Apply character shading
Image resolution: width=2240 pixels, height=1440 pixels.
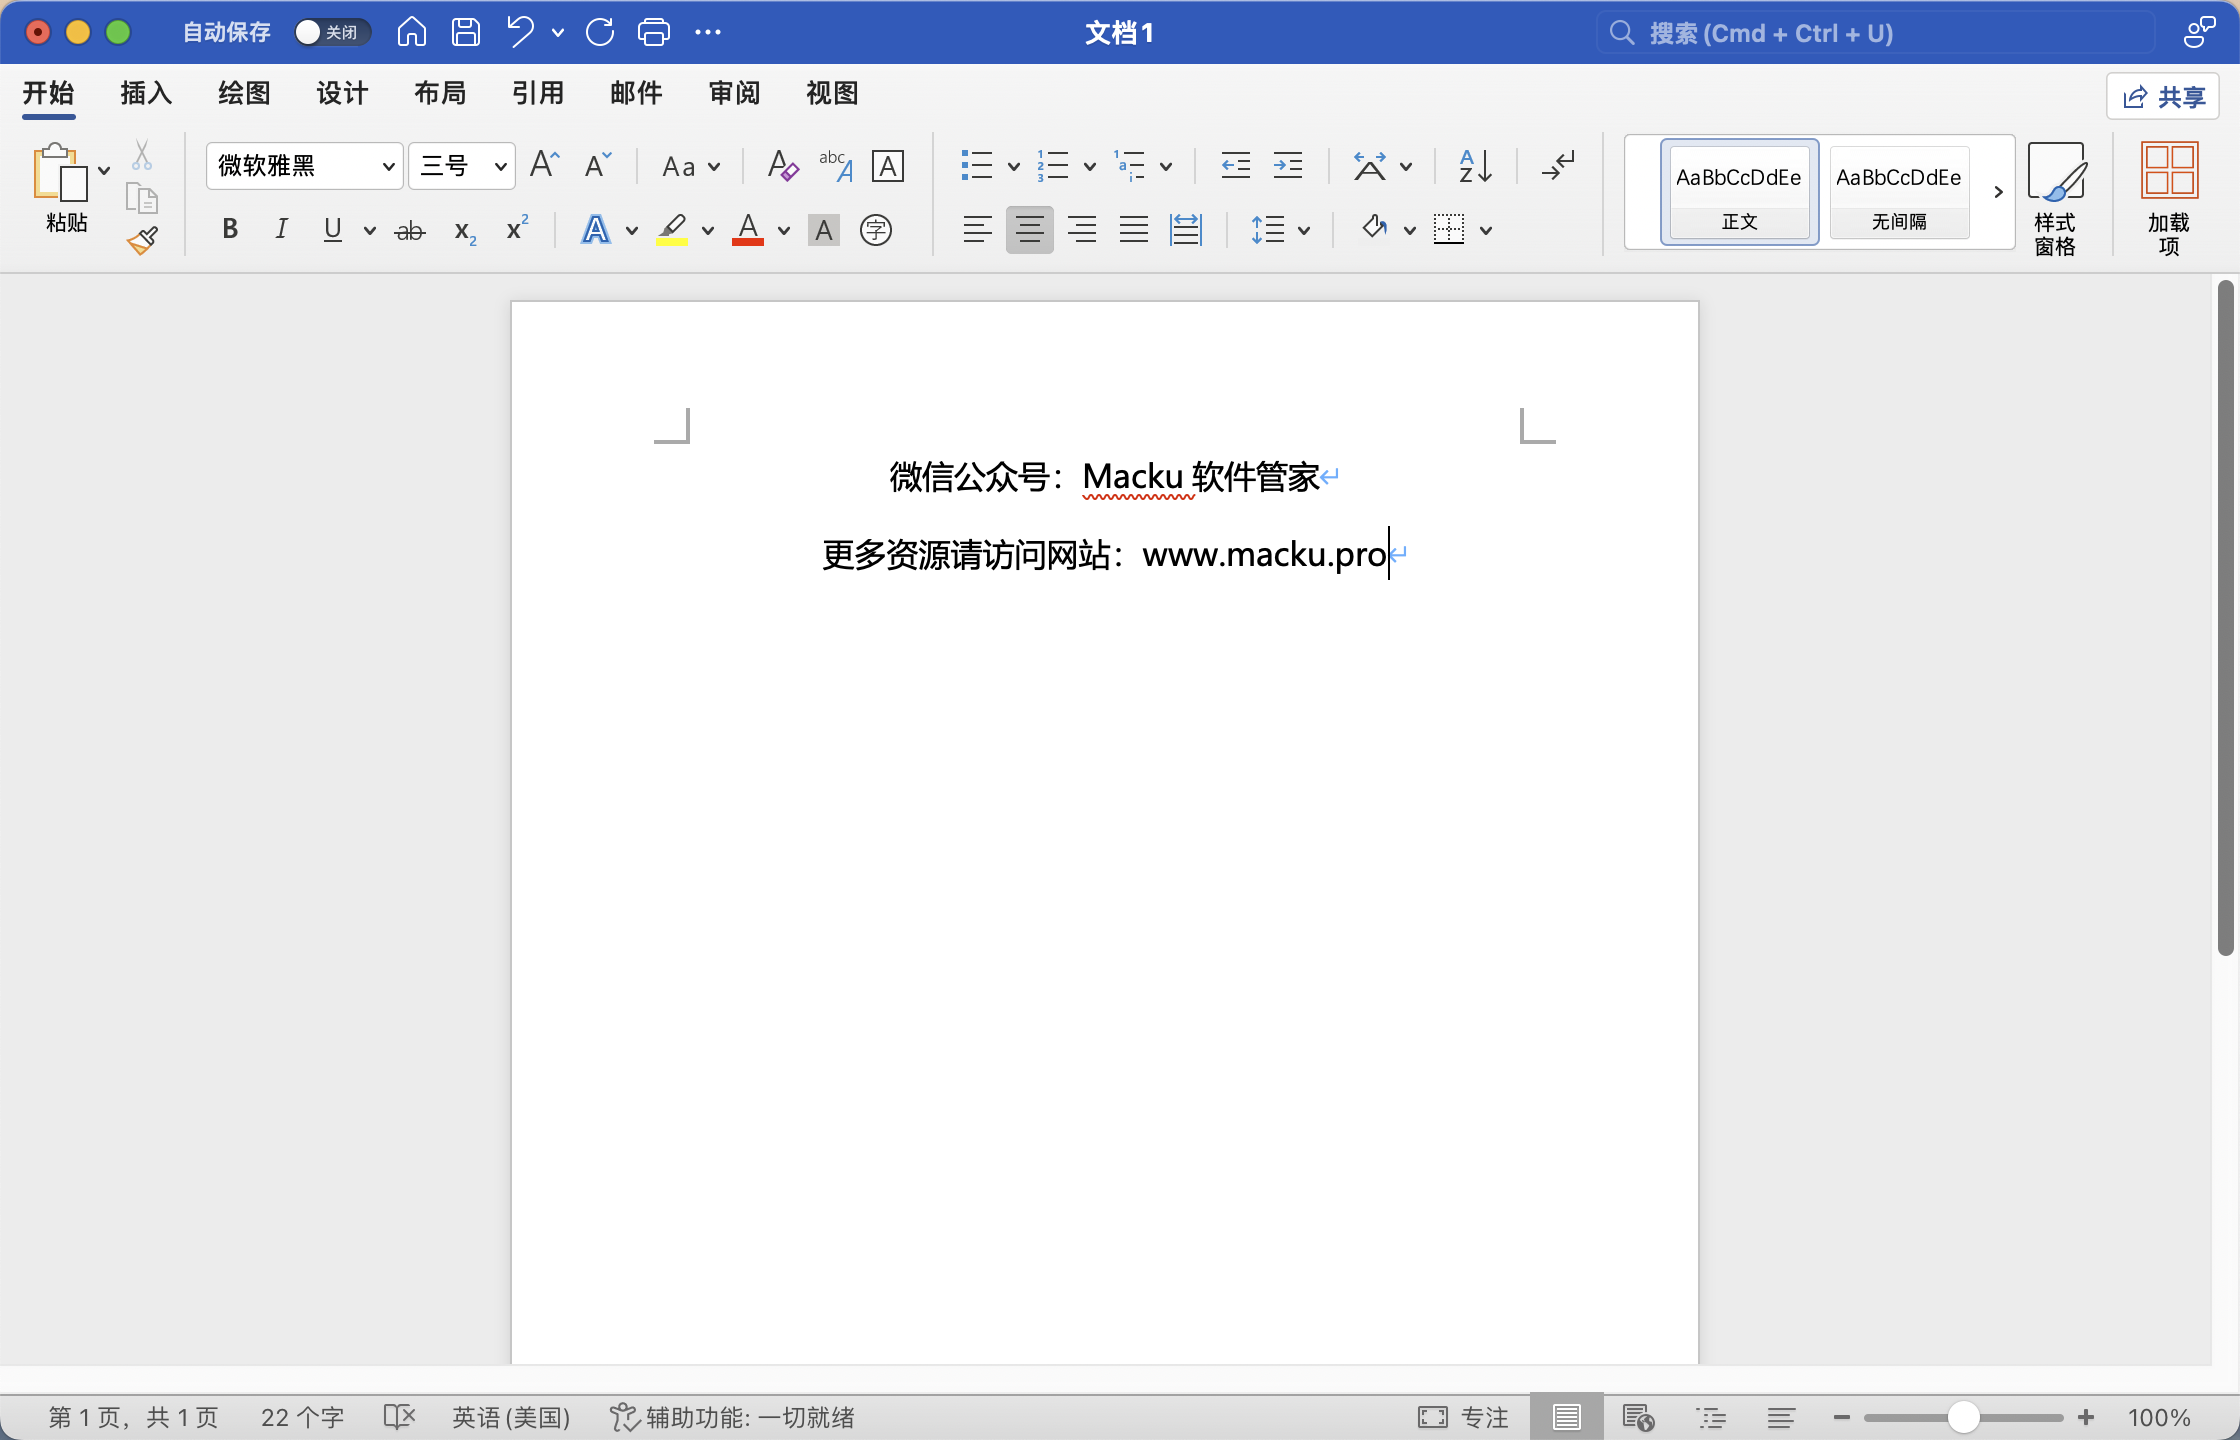tap(823, 230)
